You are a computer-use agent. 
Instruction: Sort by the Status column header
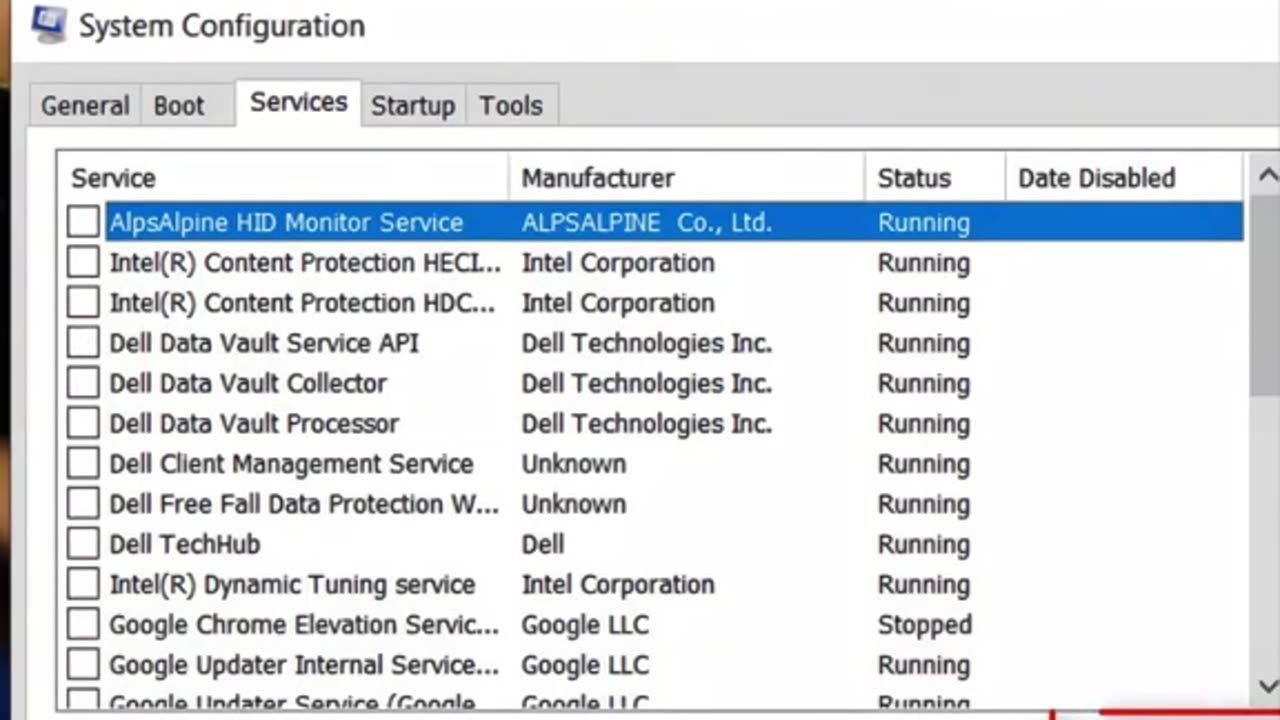[x=935, y=178]
